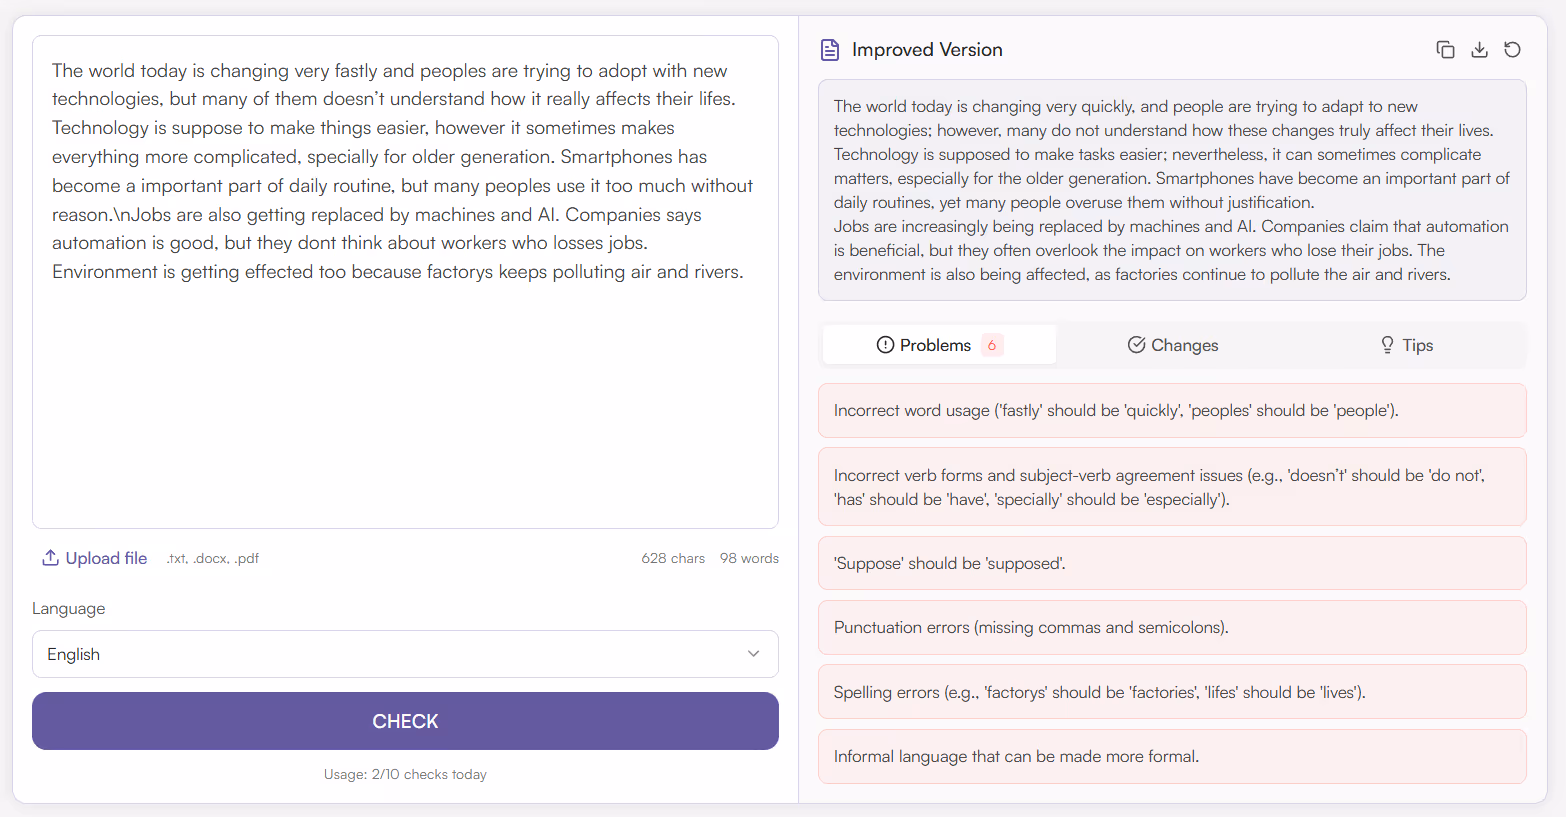This screenshot has height=817, width=1566.
Task: Reset the improved version output
Action: pos(1512,48)
